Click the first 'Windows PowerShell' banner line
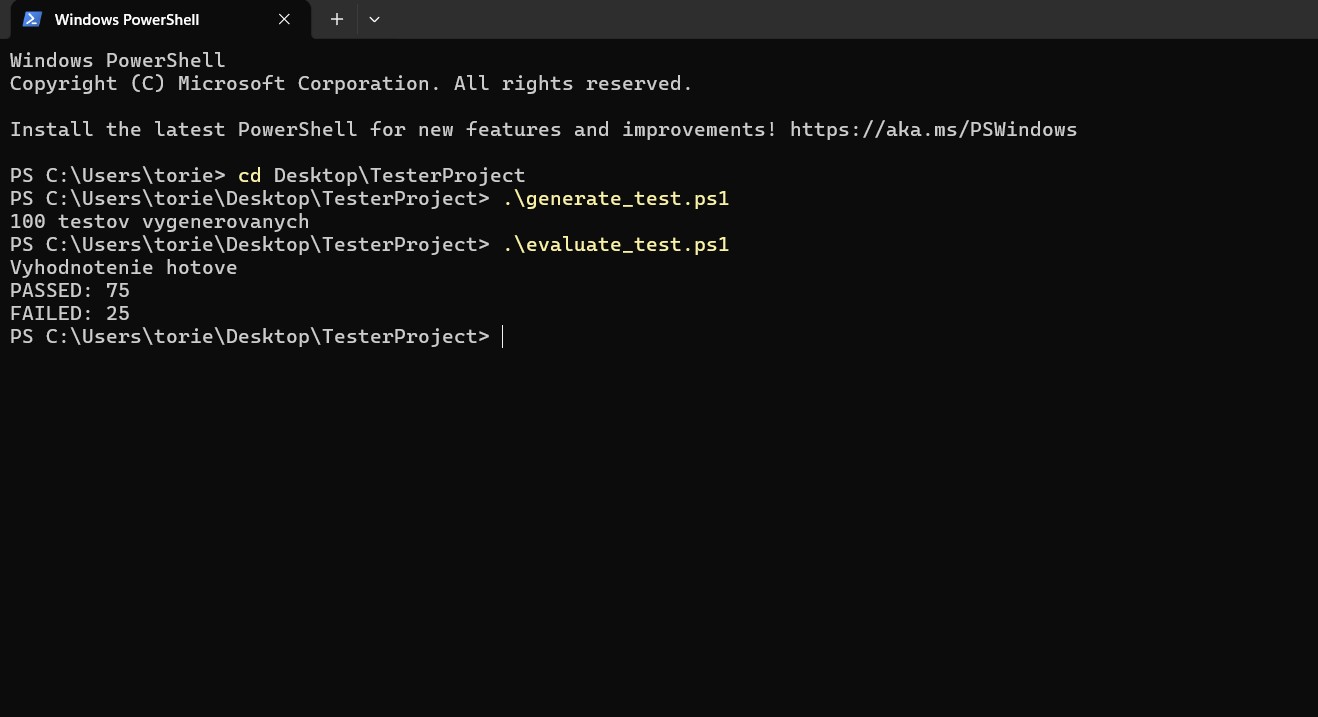This screenshot has width=1318, height=717. pyautogui.click(x=118, y=60)
